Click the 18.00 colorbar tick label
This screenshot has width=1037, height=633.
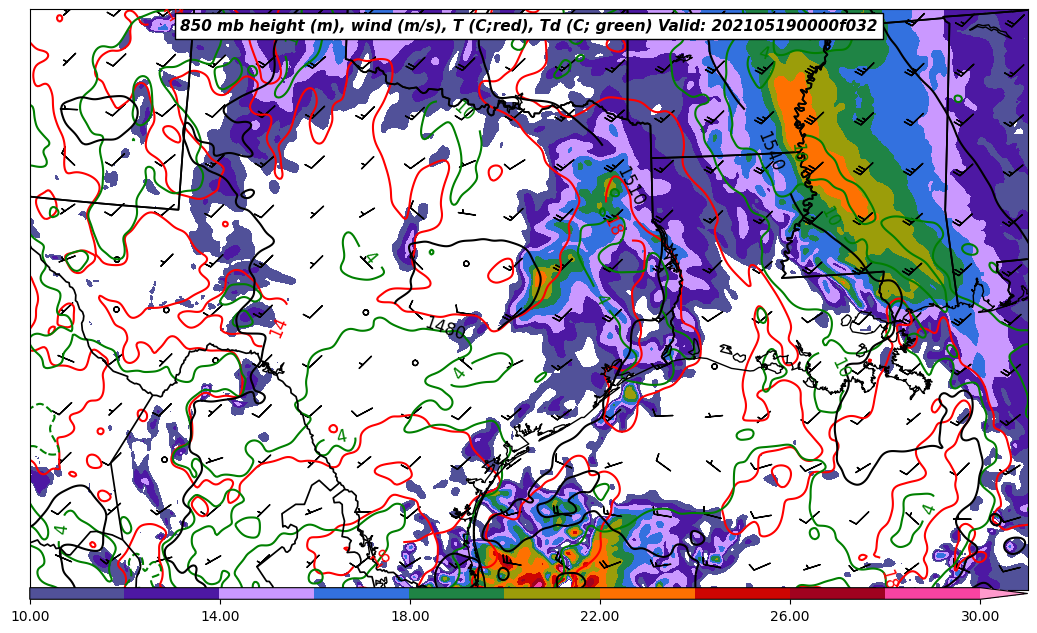click(x=409, y=616)
